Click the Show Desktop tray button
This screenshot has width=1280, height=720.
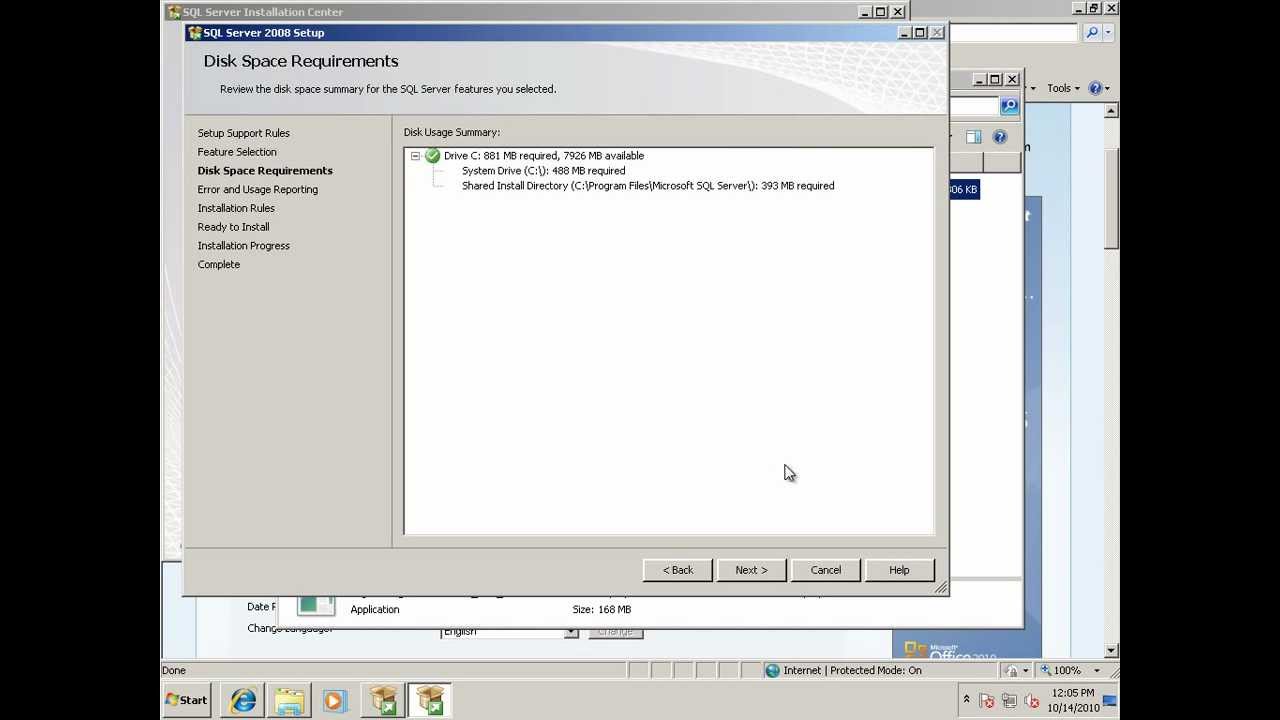point(1110,700)
